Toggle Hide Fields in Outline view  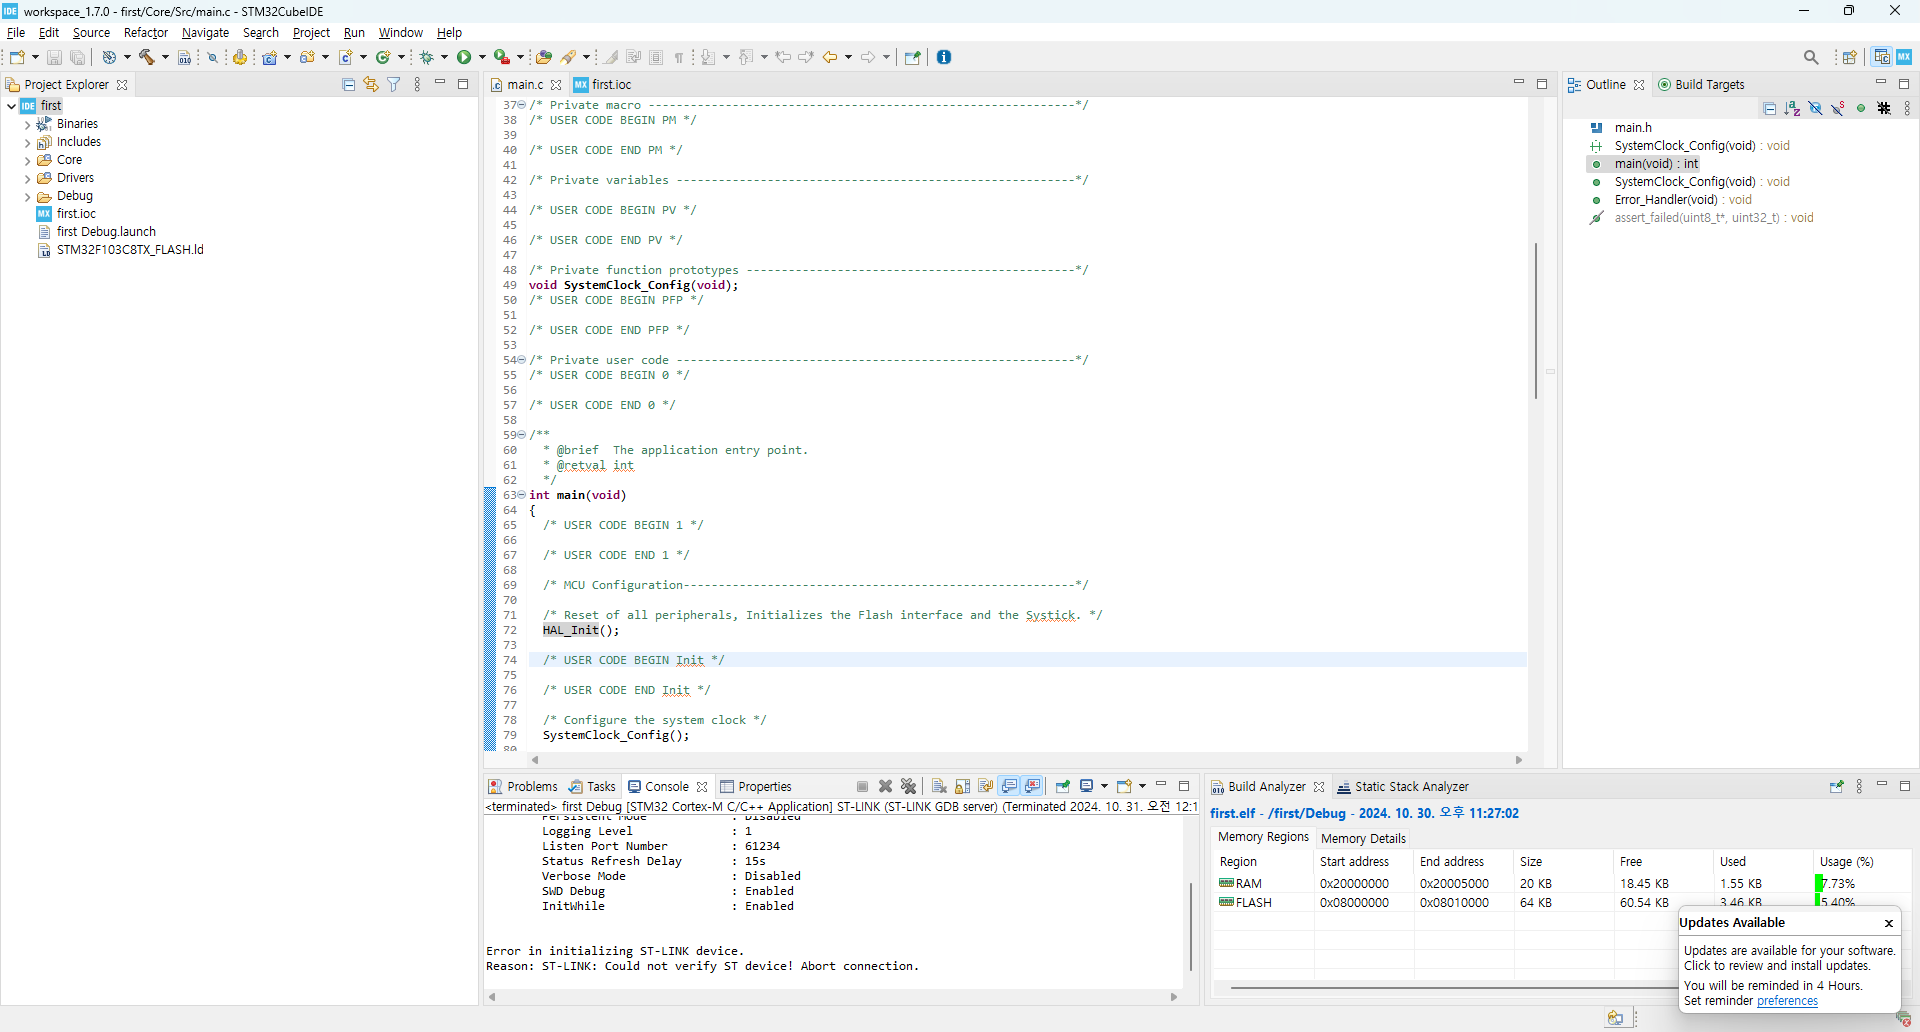pos(1815,108)
